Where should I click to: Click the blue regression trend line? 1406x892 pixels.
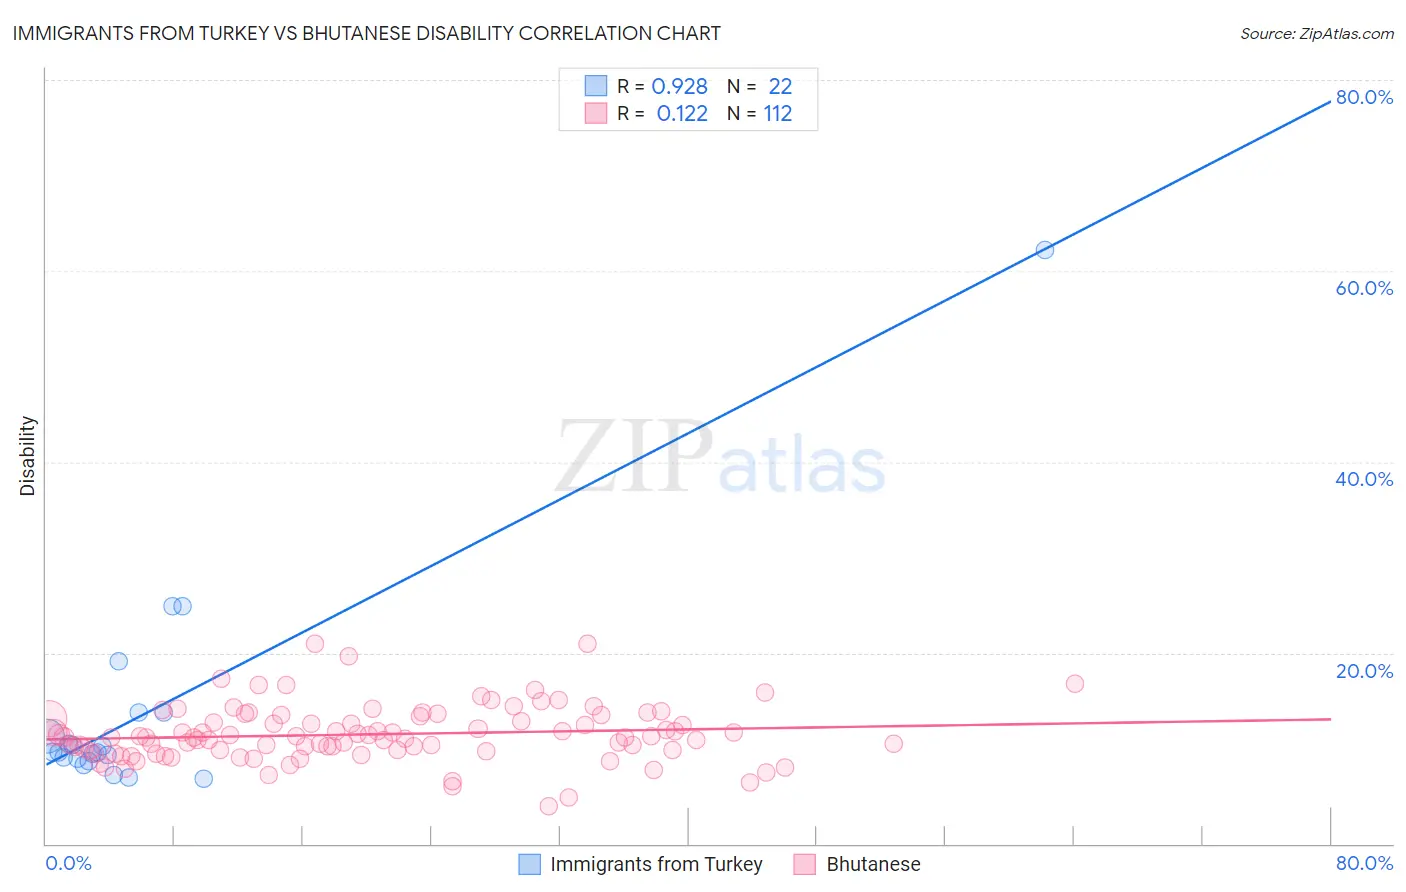tap(688, 432)
